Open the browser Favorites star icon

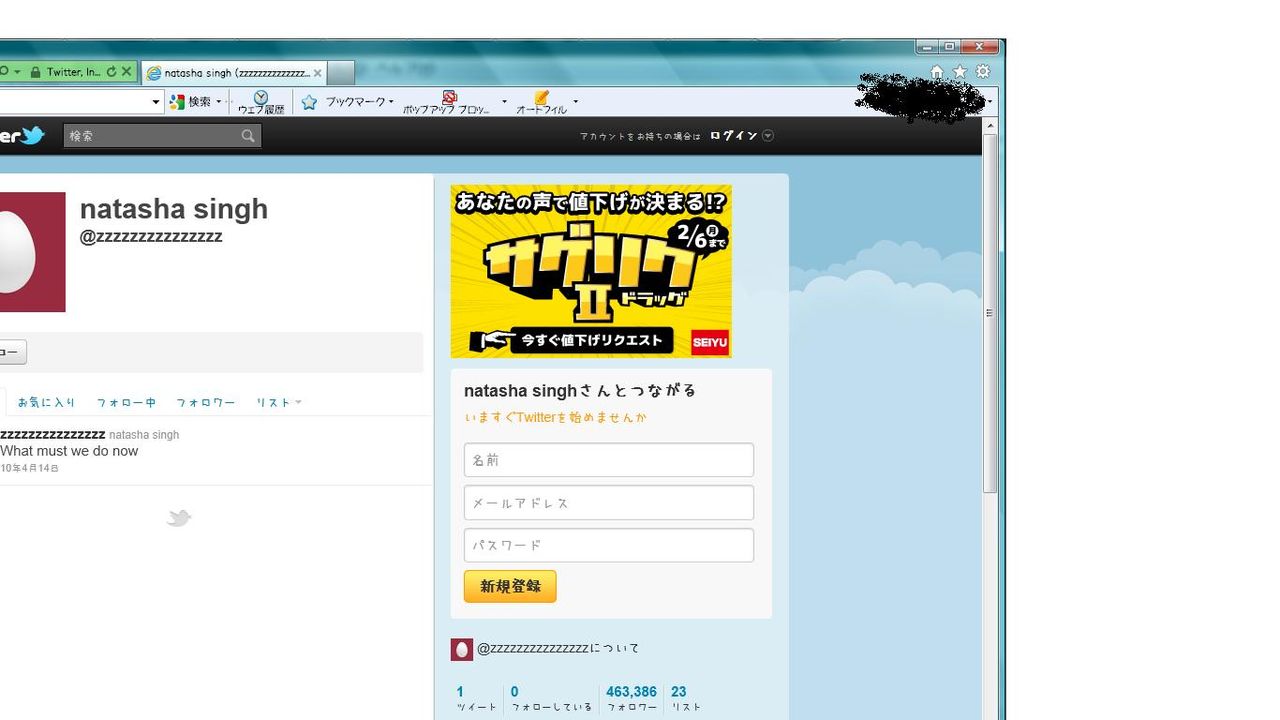pos(960,72)
